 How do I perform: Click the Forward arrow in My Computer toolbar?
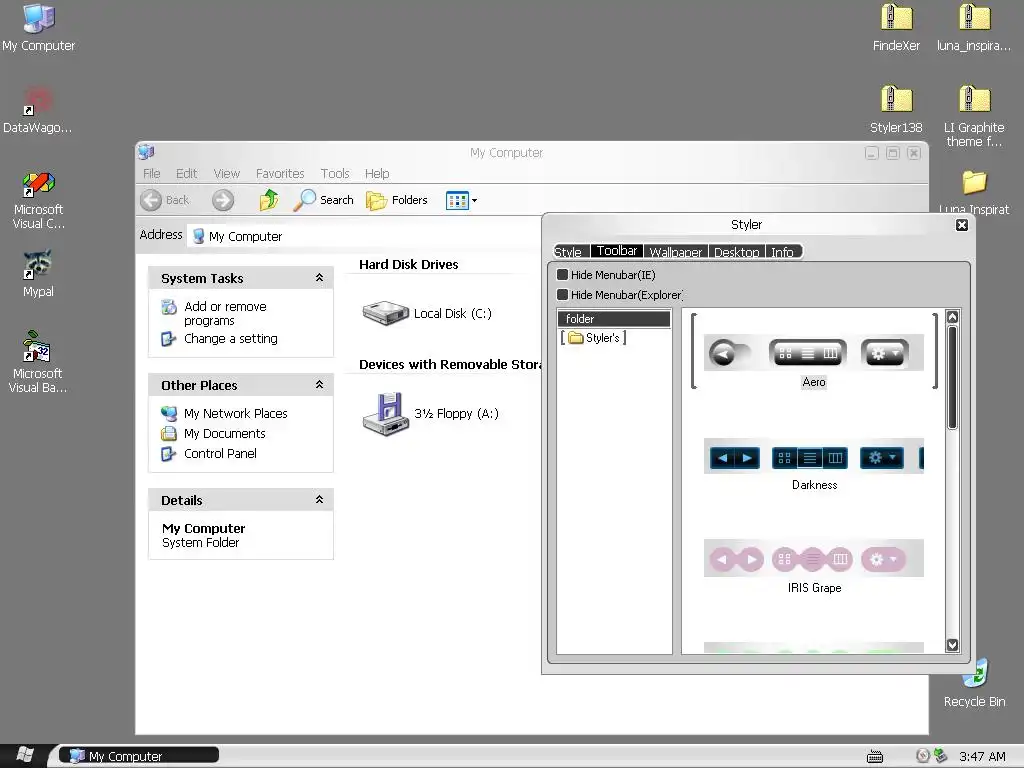(223, 200)
